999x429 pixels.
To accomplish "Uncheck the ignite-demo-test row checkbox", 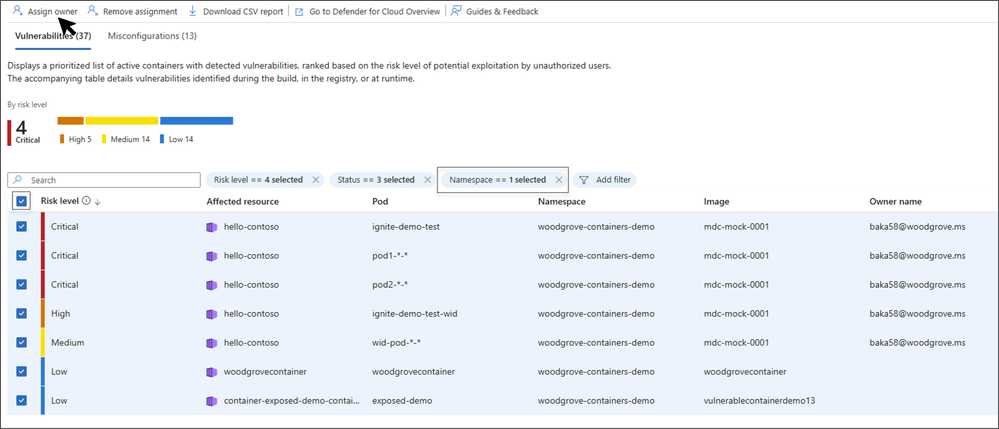I will (21, 226).
